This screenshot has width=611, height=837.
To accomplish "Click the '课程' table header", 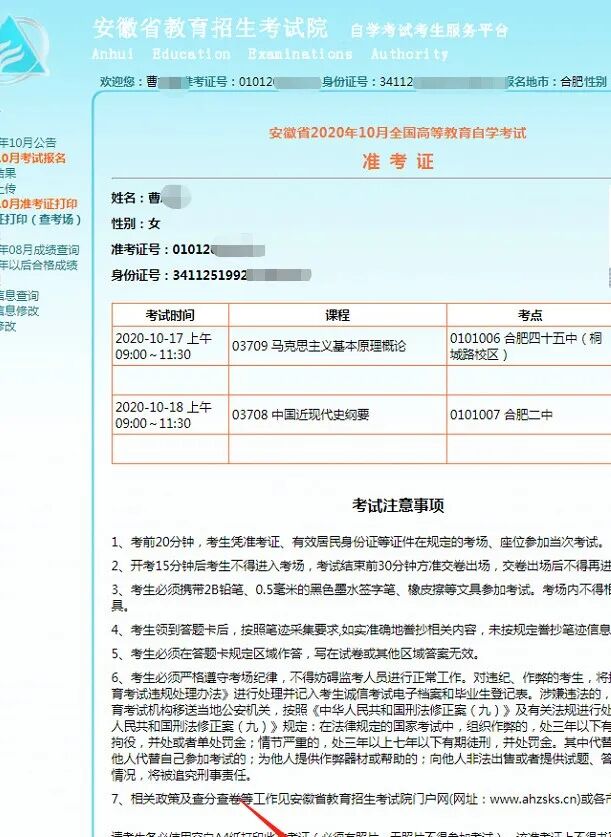I will tap(337, 315).
